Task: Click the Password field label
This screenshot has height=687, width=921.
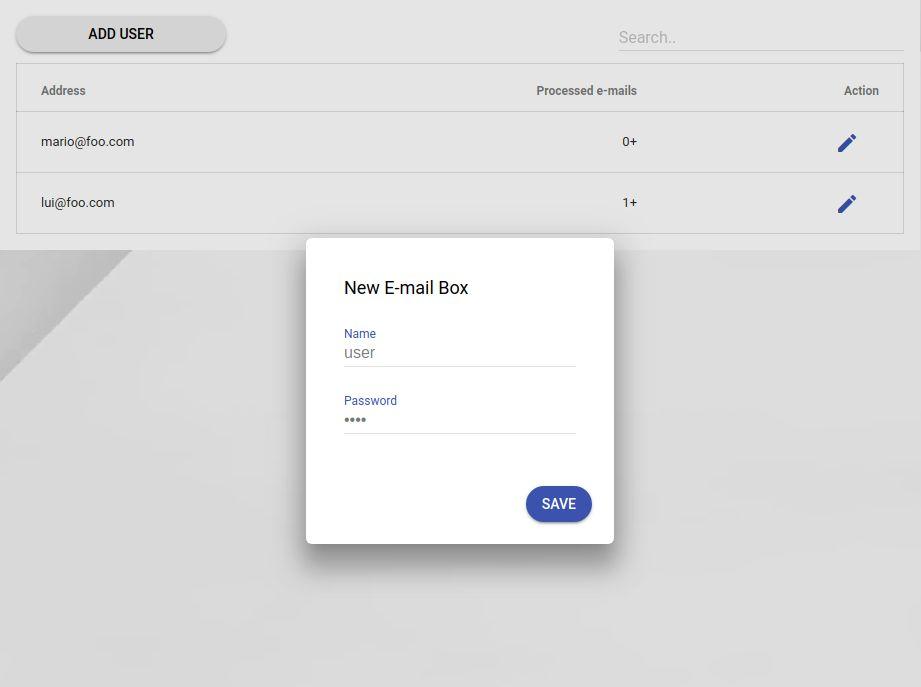Action: click(x=370, y=400)
